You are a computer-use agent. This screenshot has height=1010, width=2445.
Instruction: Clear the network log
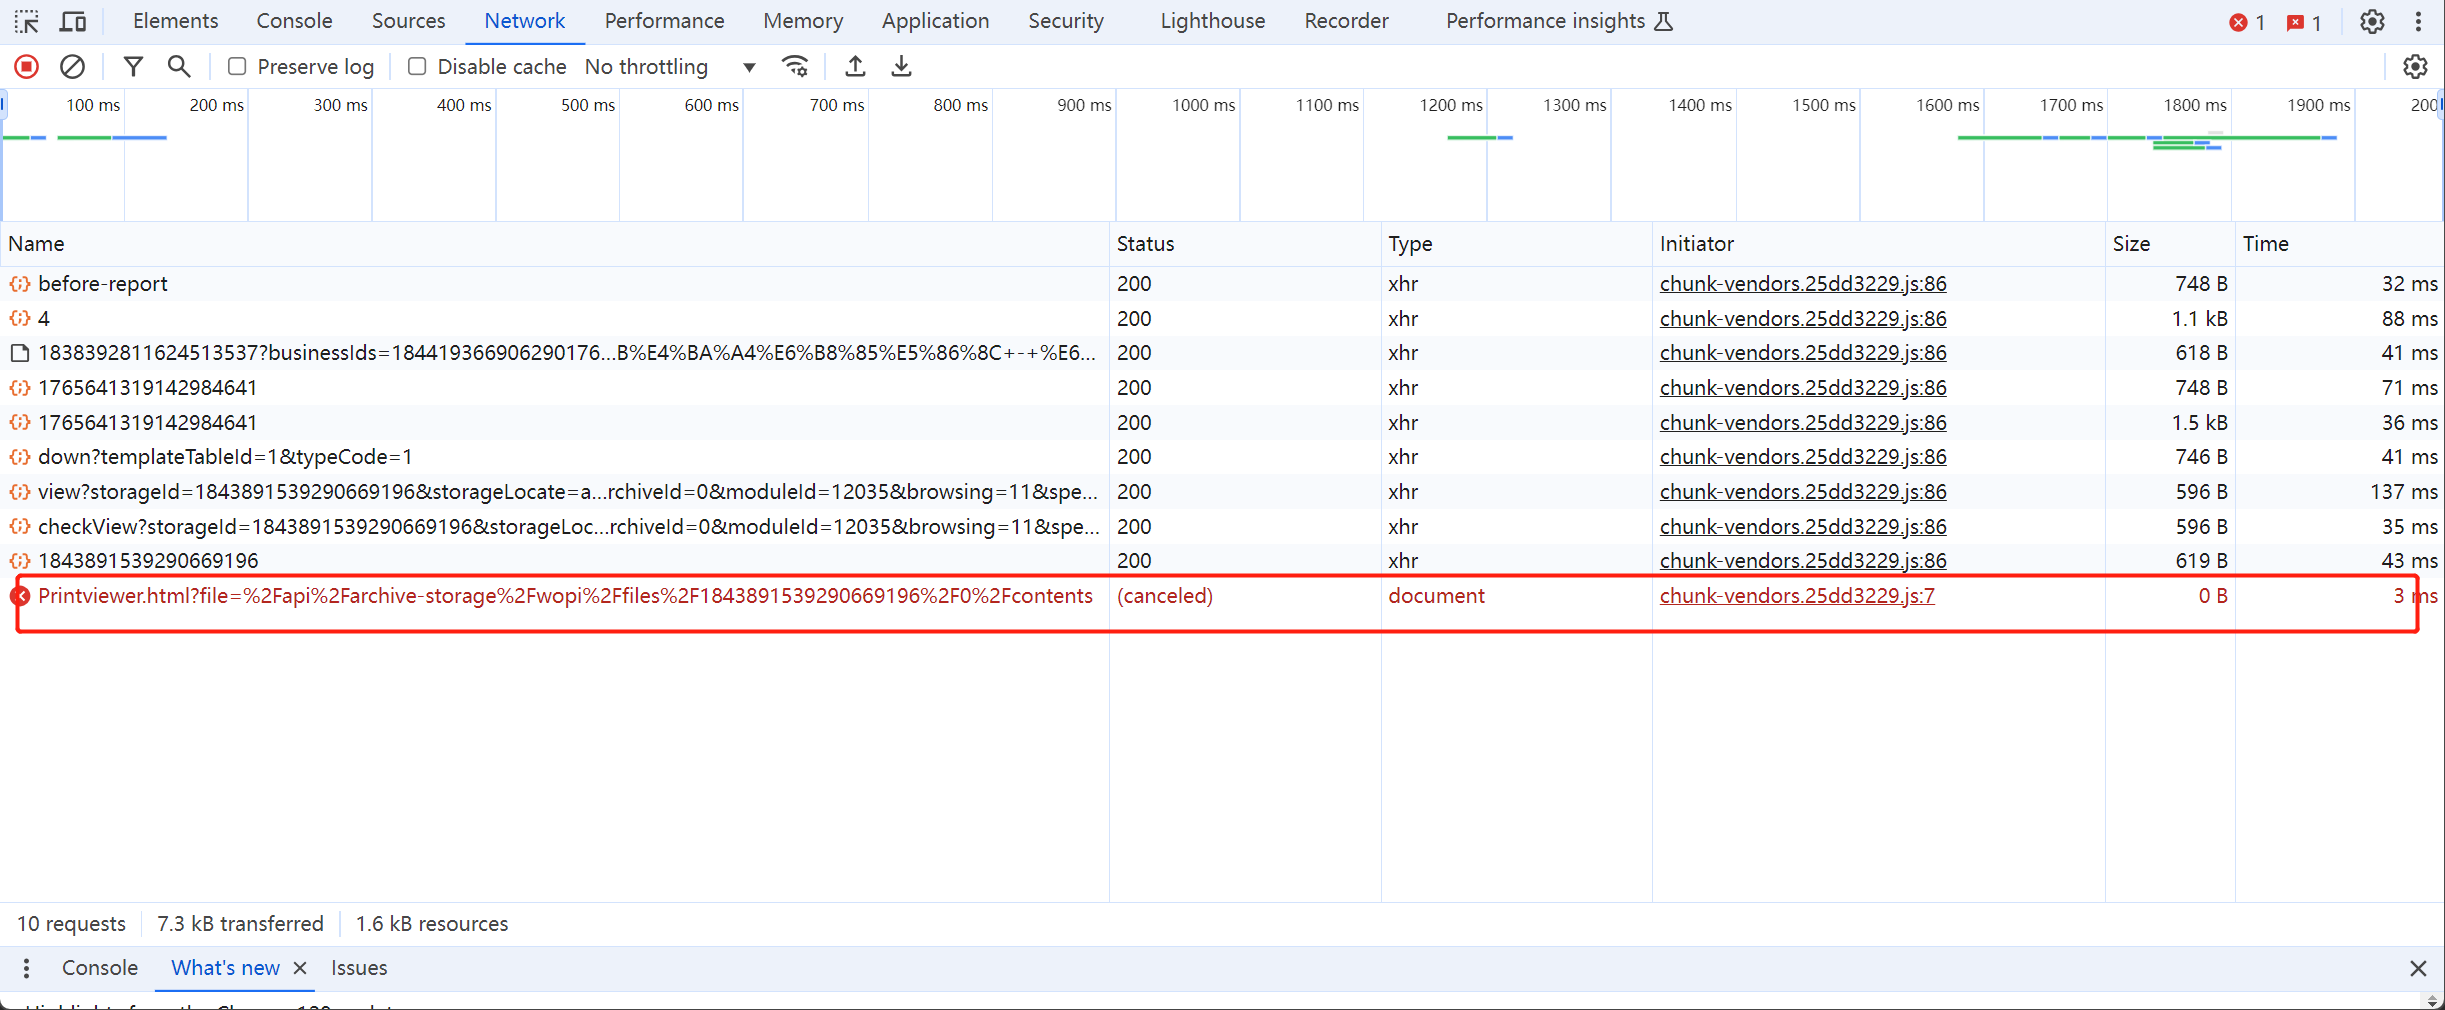tap(72, 67)
